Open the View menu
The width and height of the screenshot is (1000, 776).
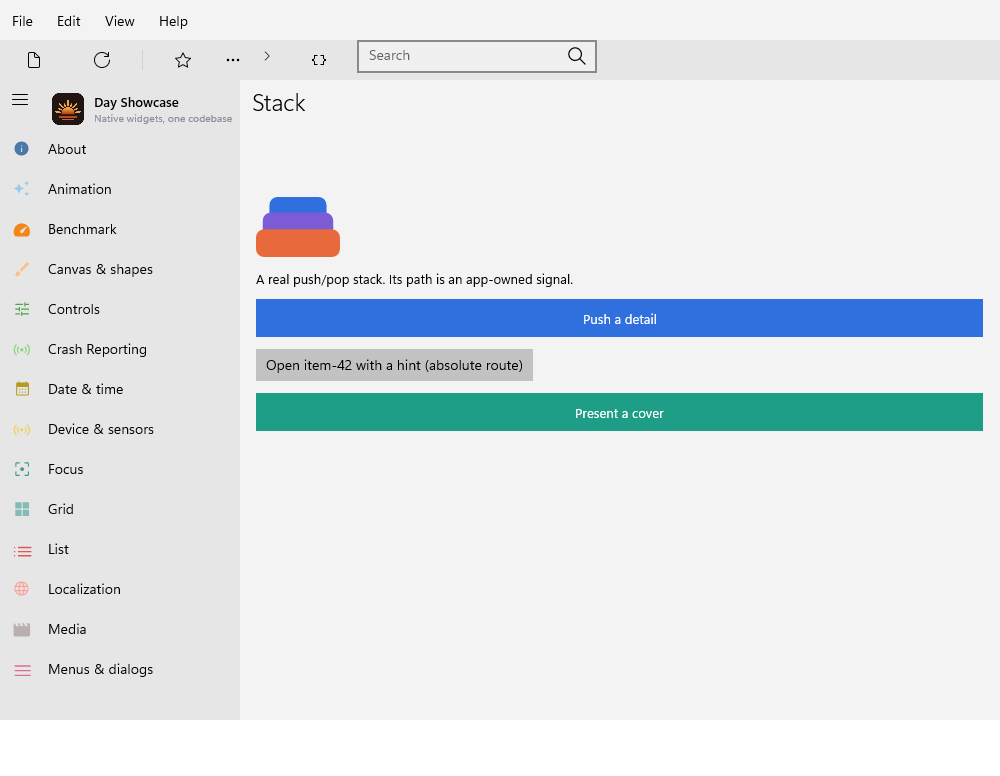point(119,21)
